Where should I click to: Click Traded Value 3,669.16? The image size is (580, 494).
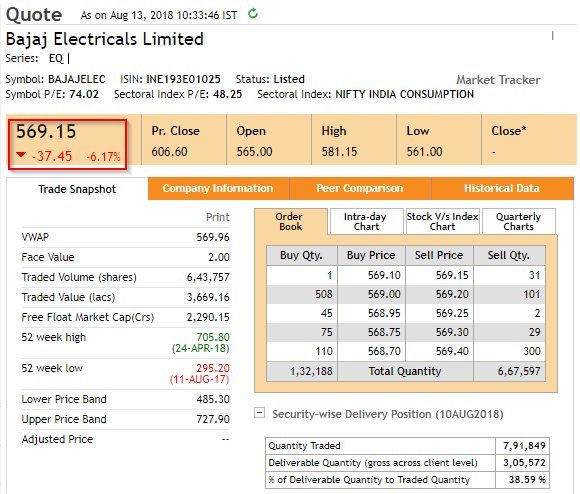(208, 297)
